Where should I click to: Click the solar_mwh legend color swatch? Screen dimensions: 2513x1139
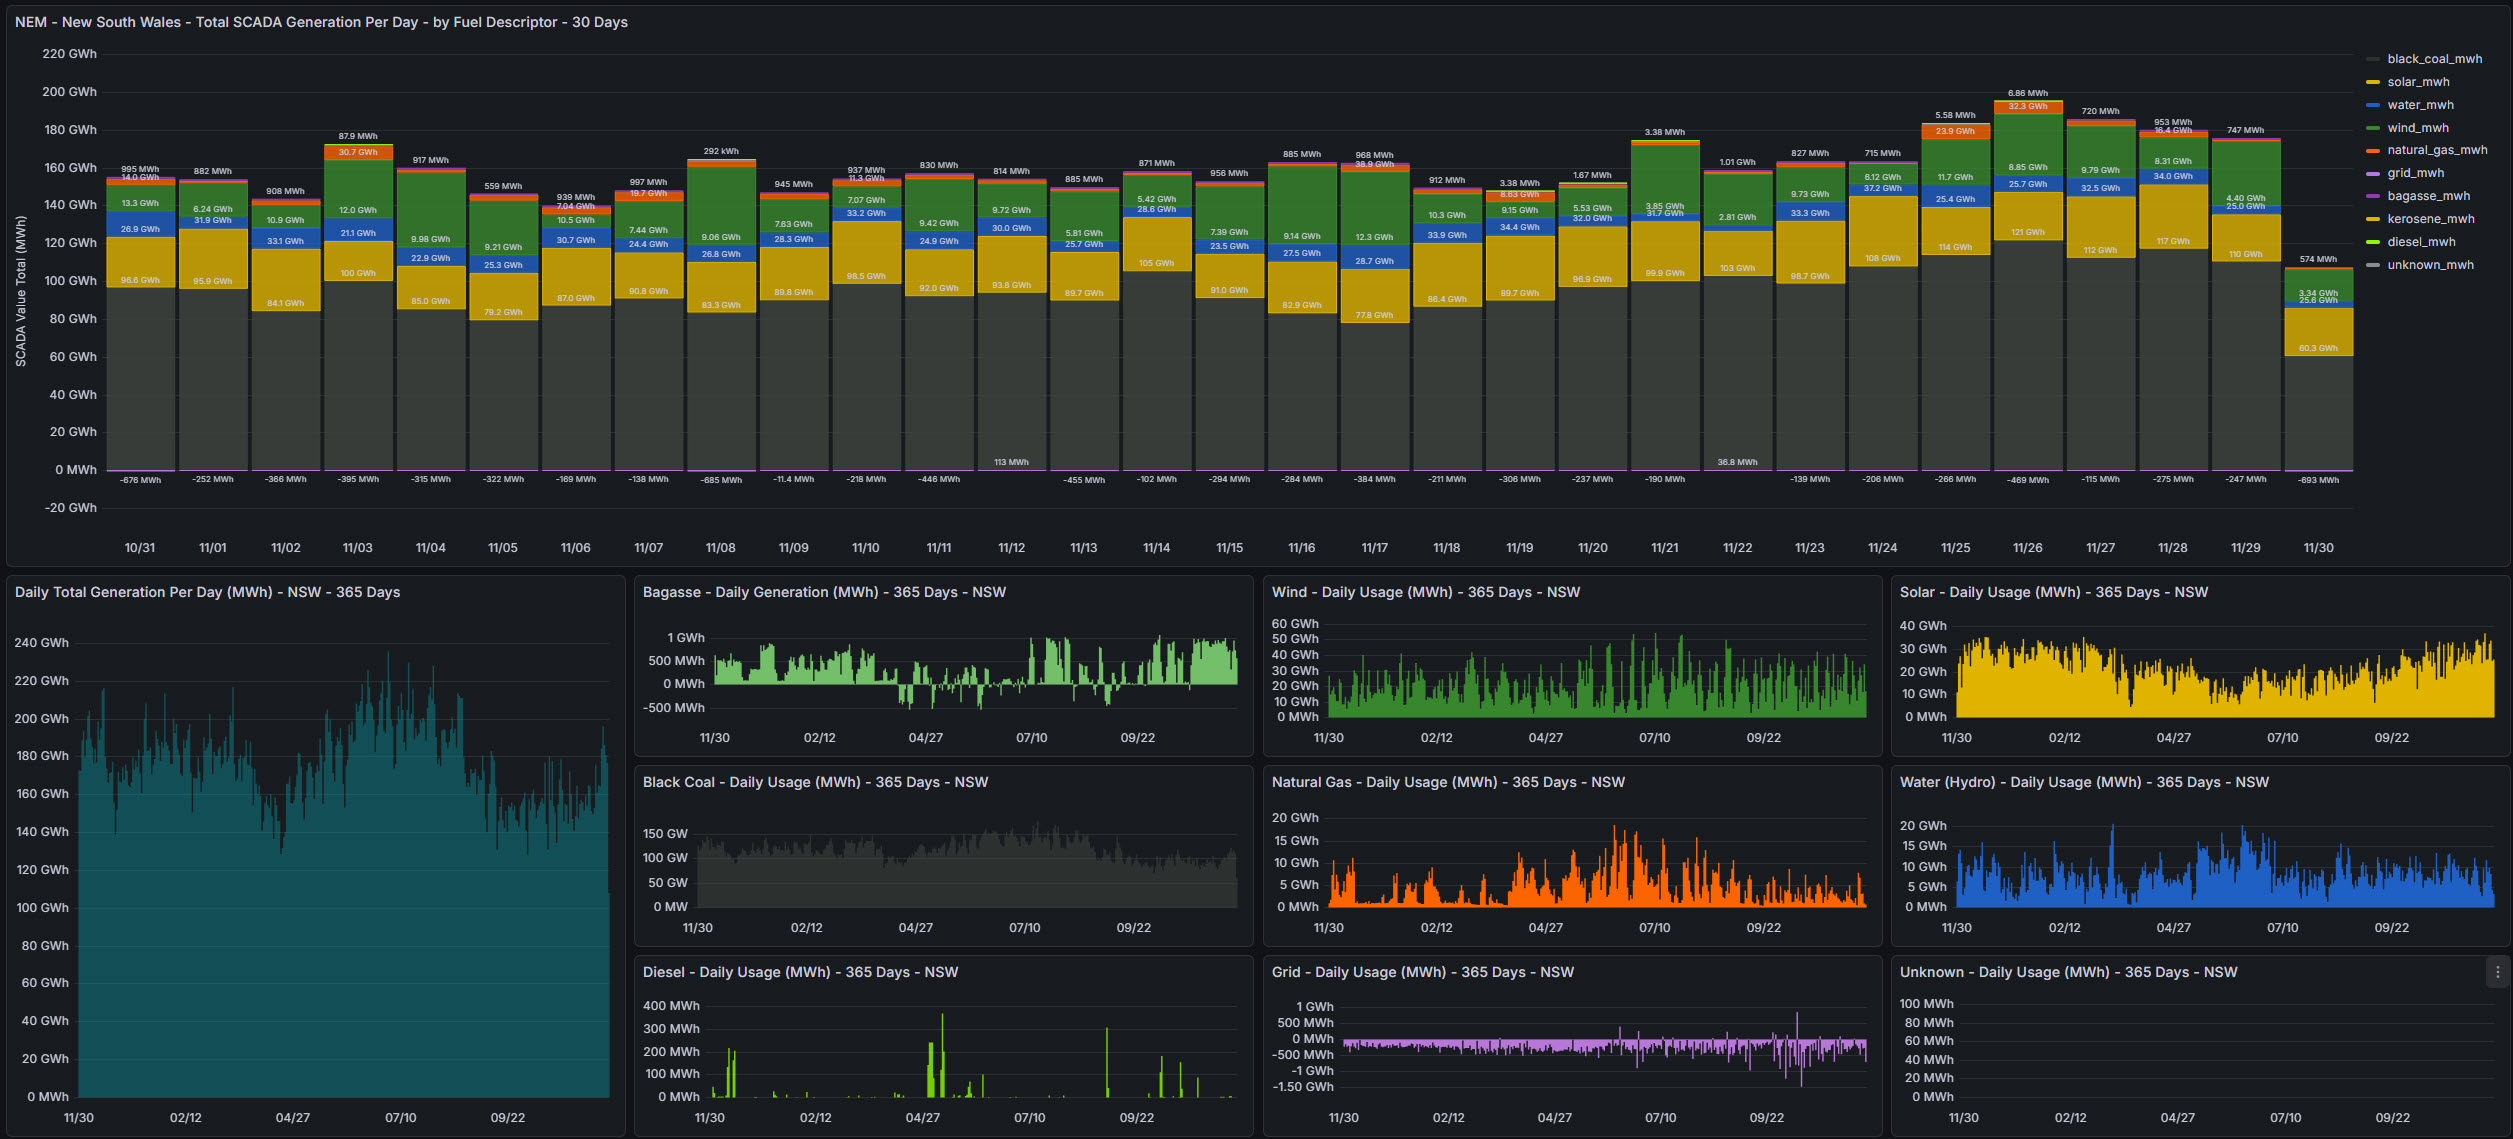pyautogui.click(x=2372, y=82)
